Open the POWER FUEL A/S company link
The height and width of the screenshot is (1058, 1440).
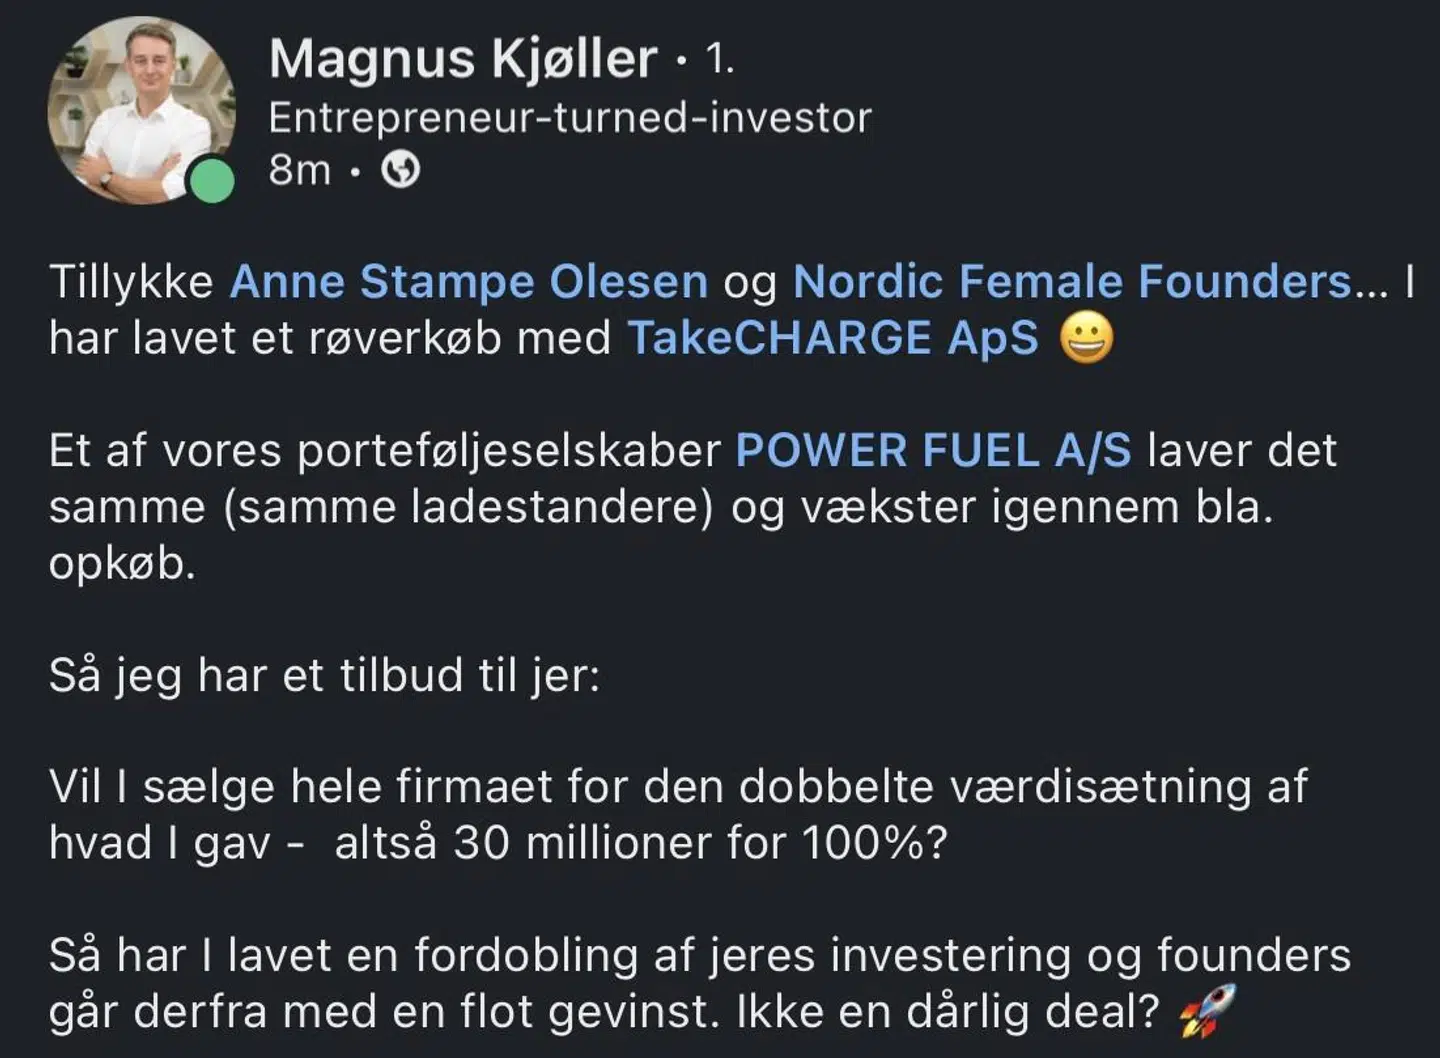coord(933,450)
